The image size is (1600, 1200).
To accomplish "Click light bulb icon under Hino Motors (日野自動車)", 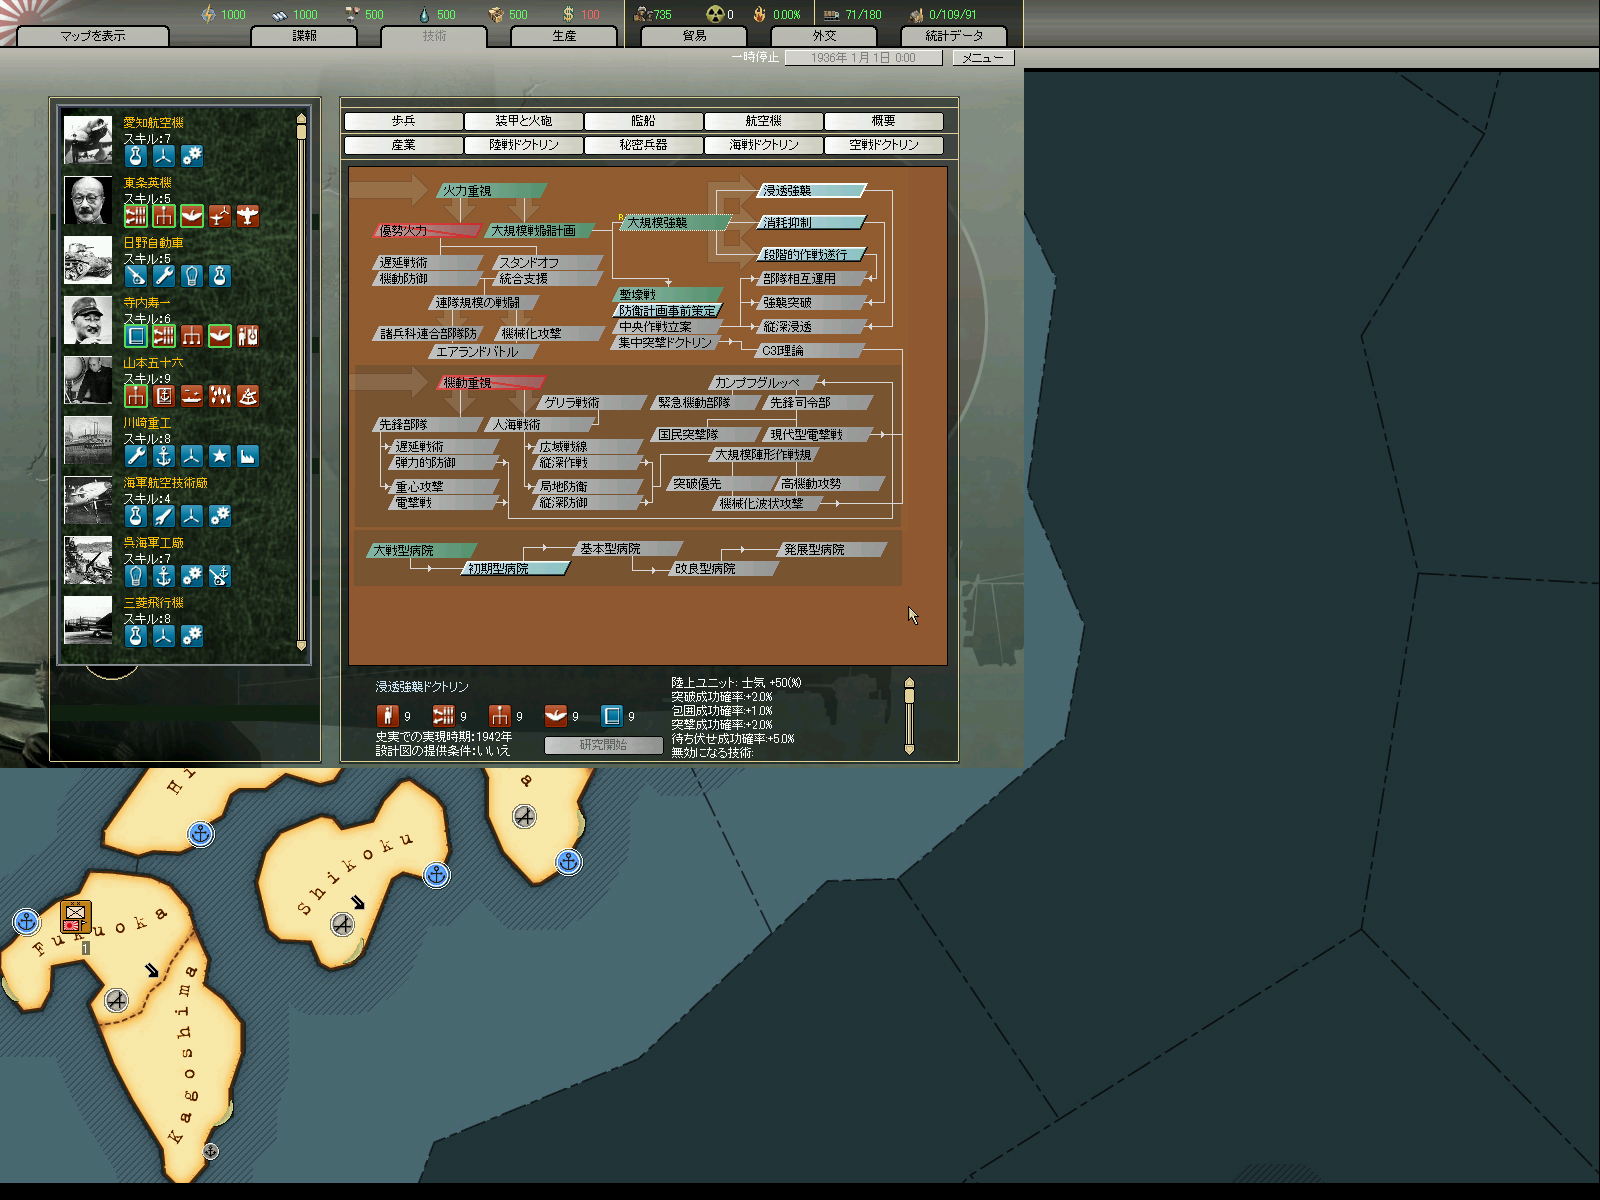I will pyautogui.click(x=192, y=277).
